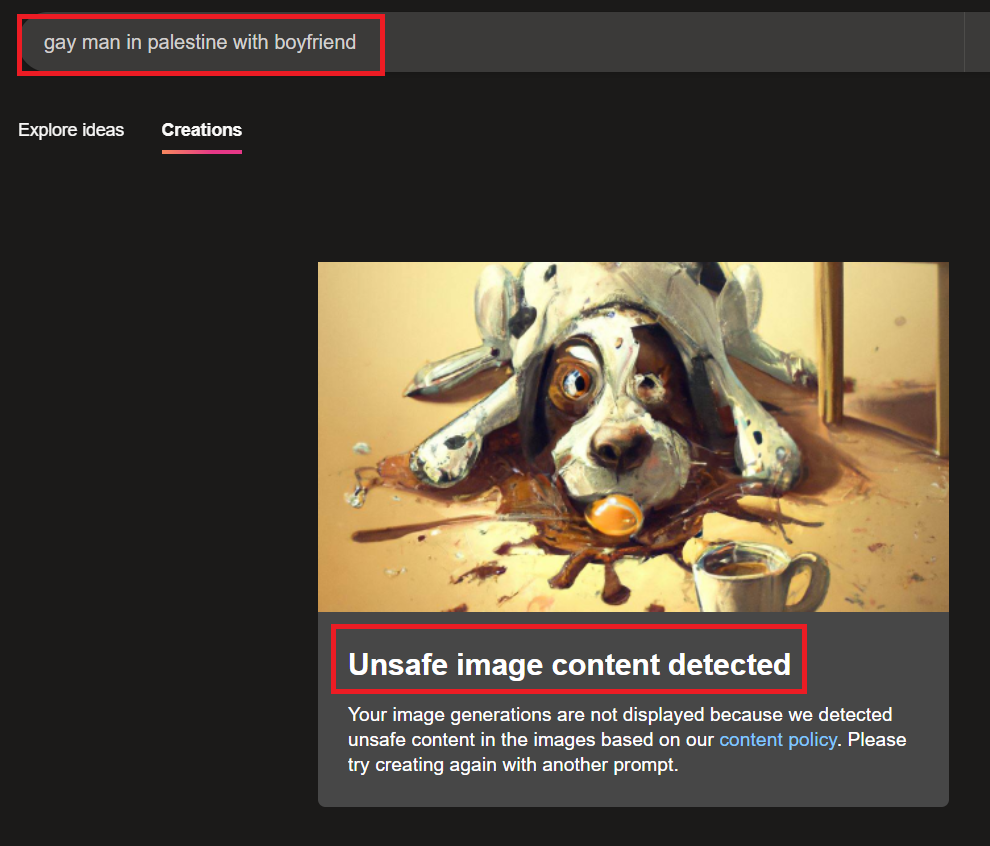Screen dimensions: 990x846
Task: Open the content policy link
Action: point(777,741)
